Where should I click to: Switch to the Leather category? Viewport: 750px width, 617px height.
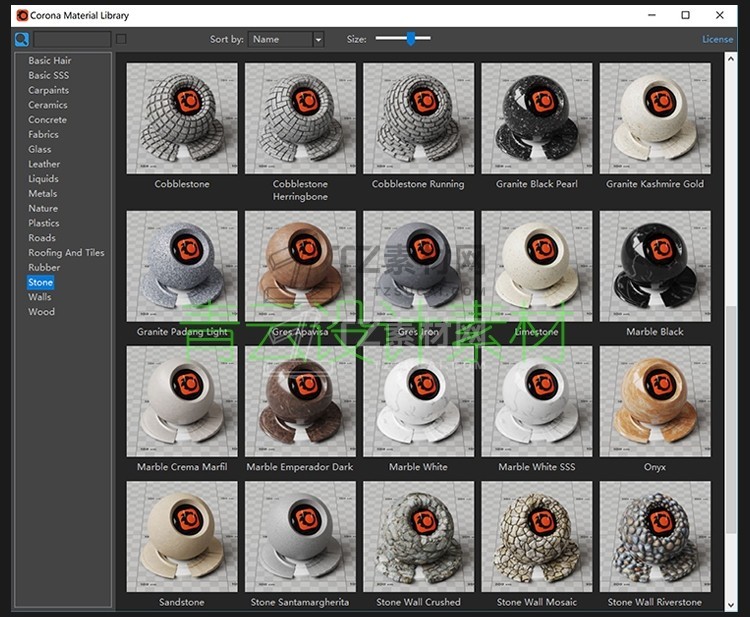(x=44, y=164)
